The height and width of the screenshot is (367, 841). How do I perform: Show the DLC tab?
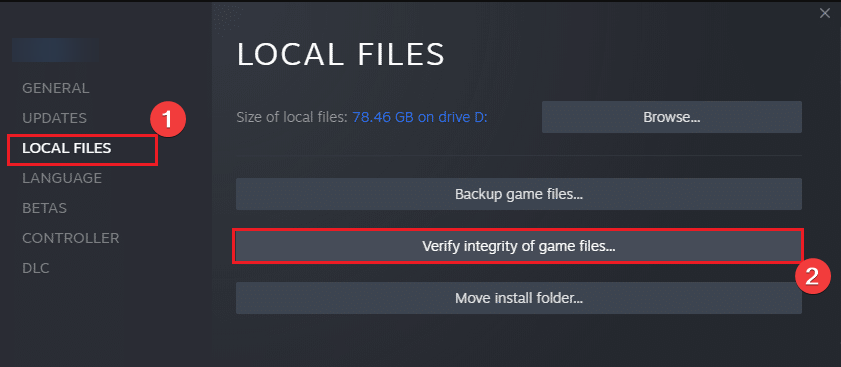pos(35,268)
